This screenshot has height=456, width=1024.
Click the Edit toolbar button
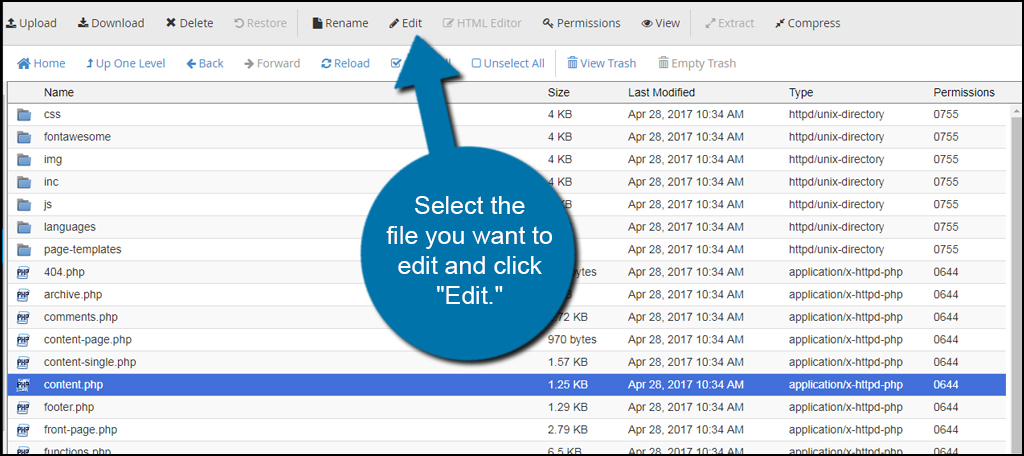click(x=406, y=23)
